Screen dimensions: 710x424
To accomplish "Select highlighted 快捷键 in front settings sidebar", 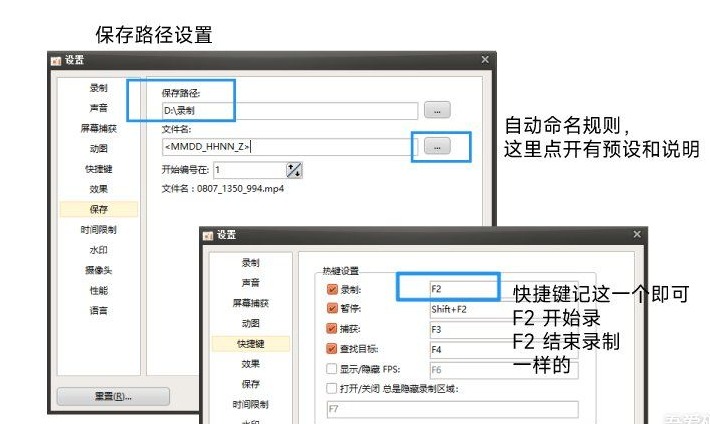I will point(250,344).
